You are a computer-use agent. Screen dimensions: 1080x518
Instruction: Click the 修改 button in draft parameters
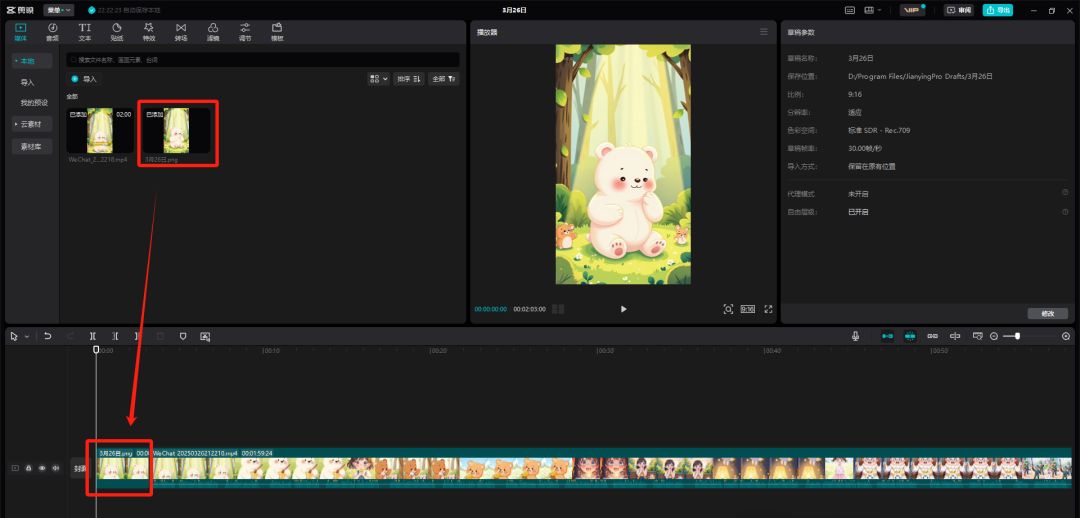1047,313
